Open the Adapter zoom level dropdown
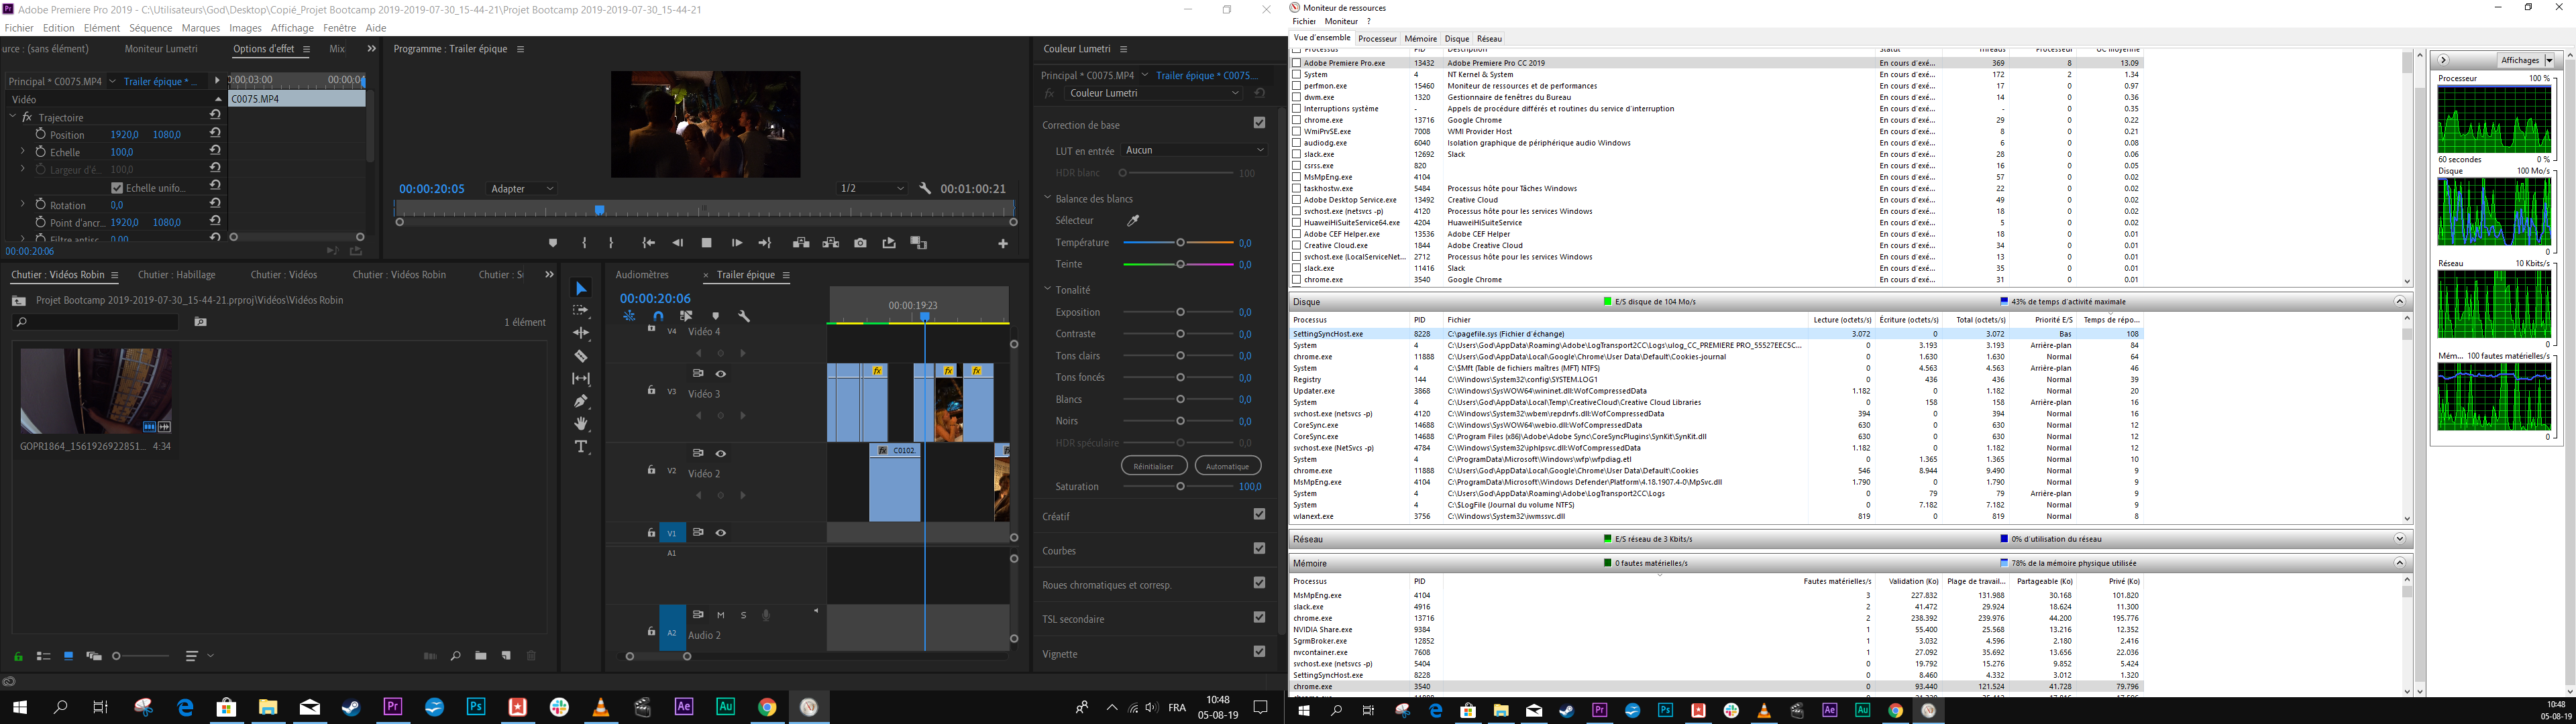The image size is (2576, 724). click(x=521, y=188)
